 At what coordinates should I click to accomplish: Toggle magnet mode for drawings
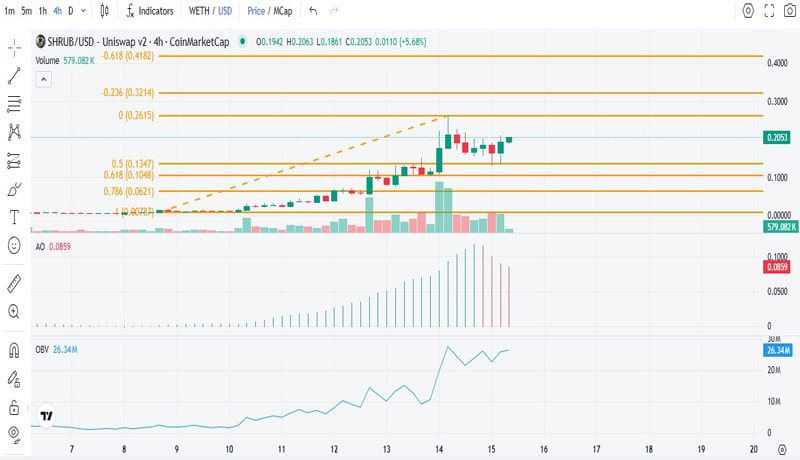(x=14, y=350)
